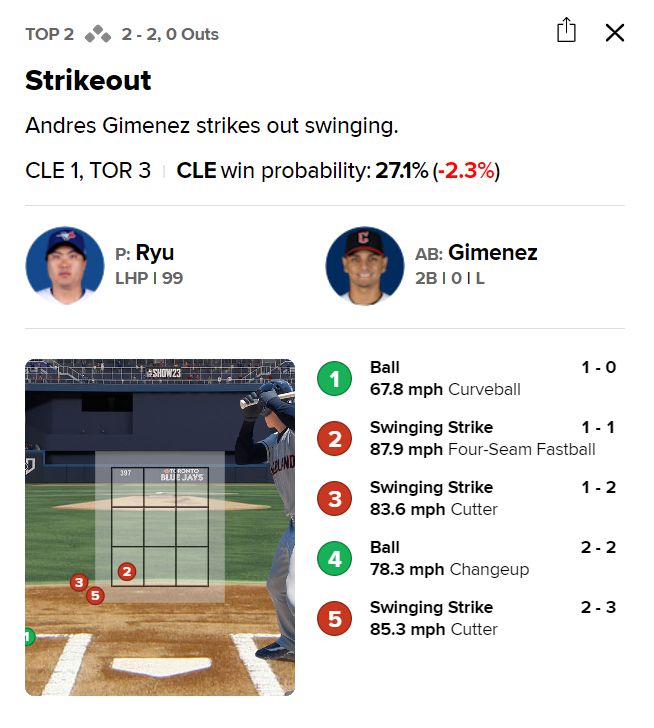Click pitch 1 marker at left edge
Viewport: 654px width, 728px height.
pyautogui.click(x=28, y=636)
